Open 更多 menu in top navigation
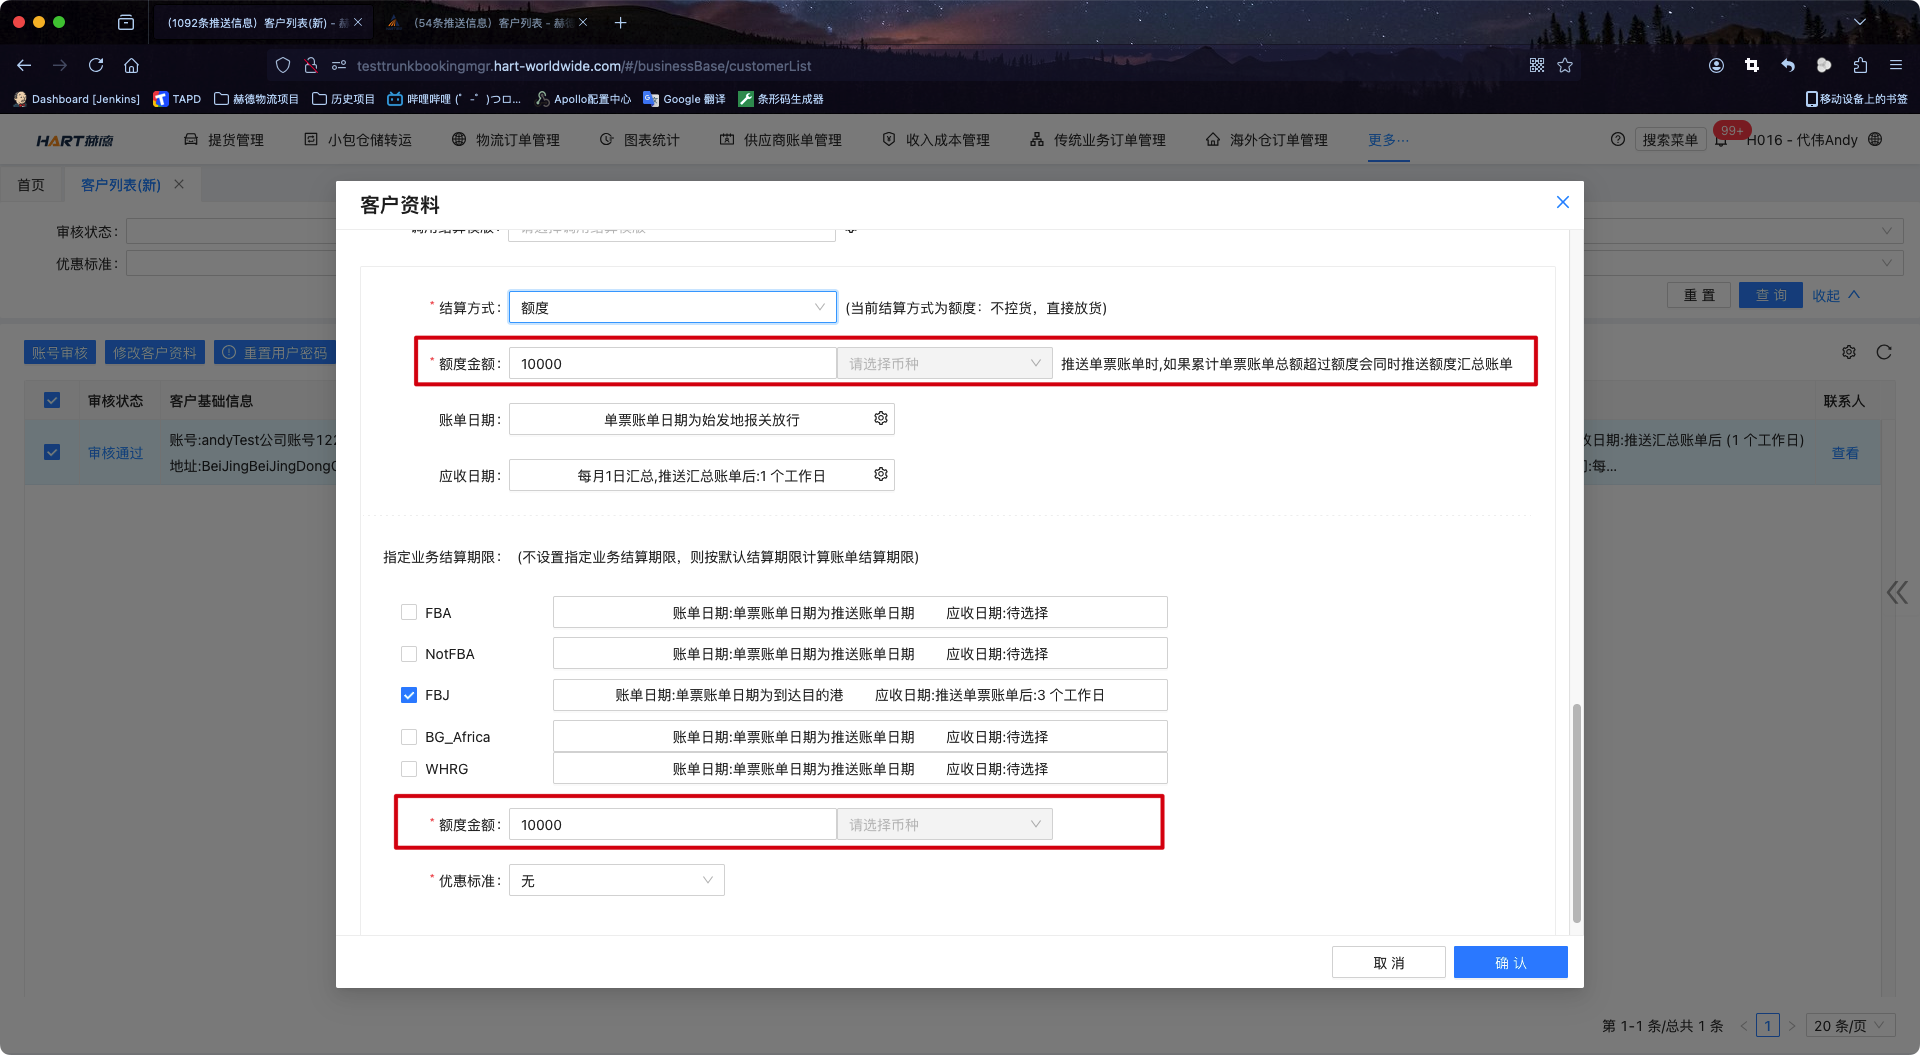 coord(1388,140)
